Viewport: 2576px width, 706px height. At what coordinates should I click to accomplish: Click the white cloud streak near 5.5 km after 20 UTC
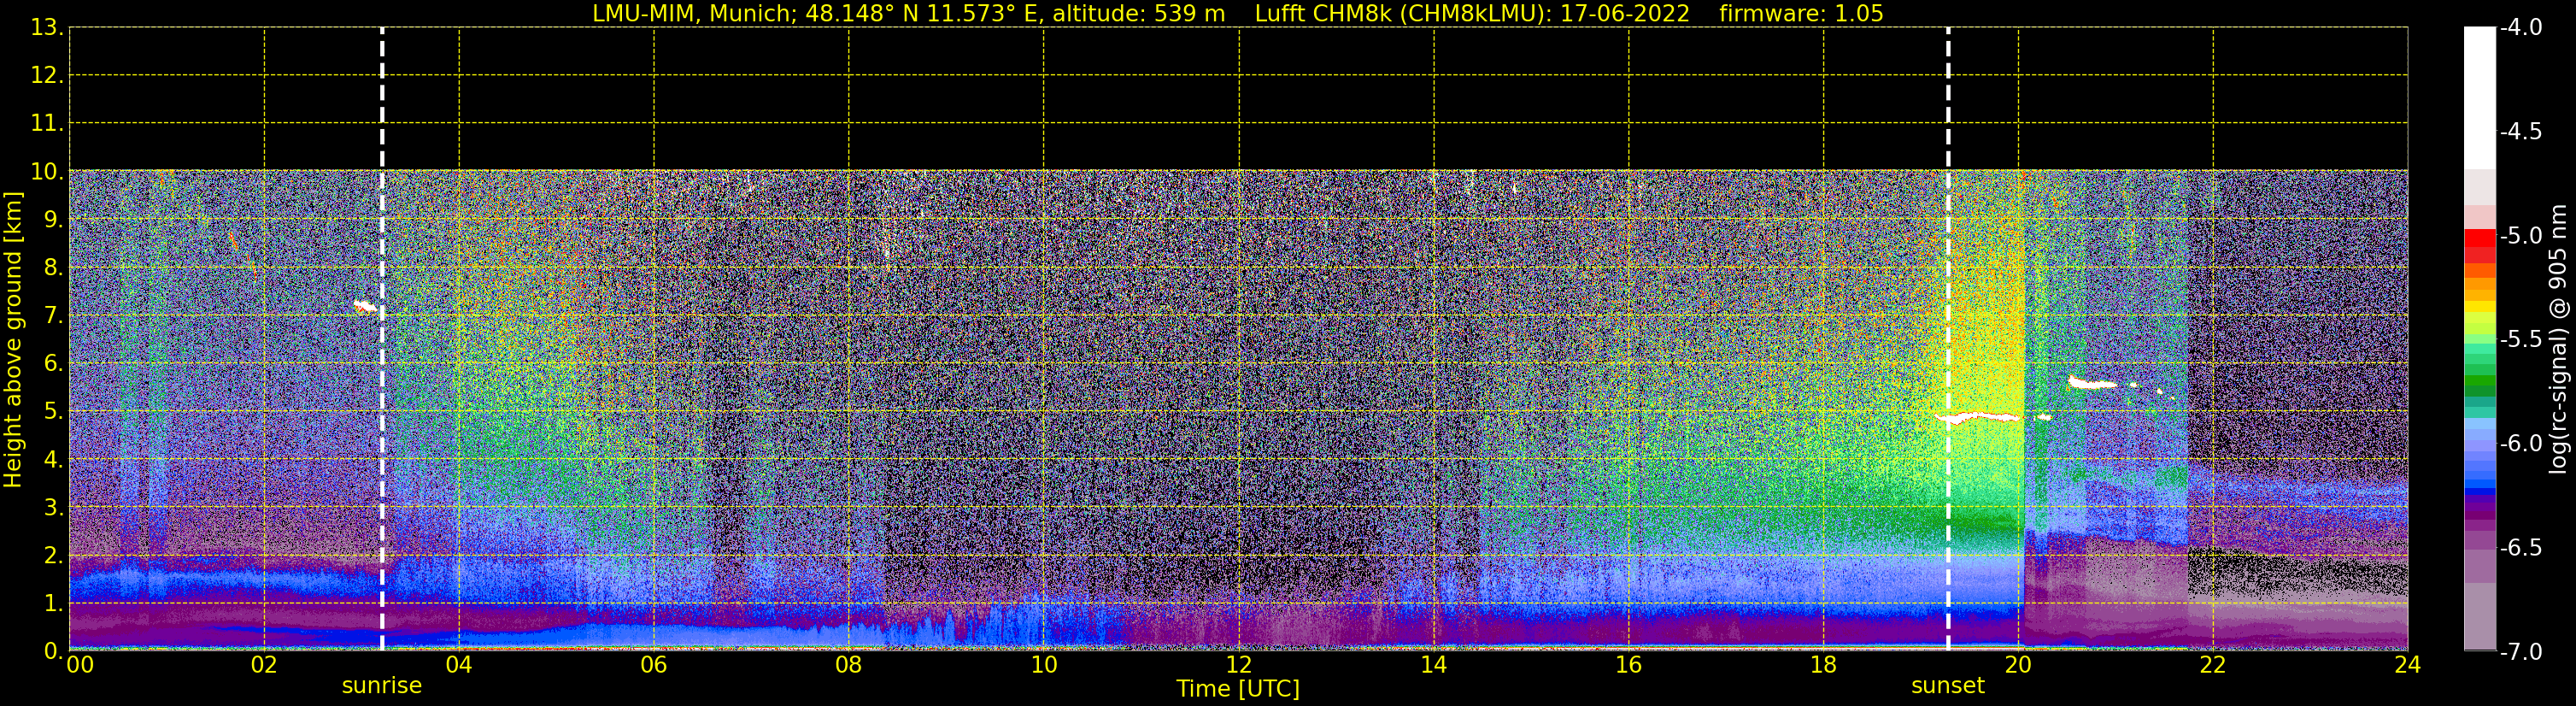click(x=2092, y=382)
